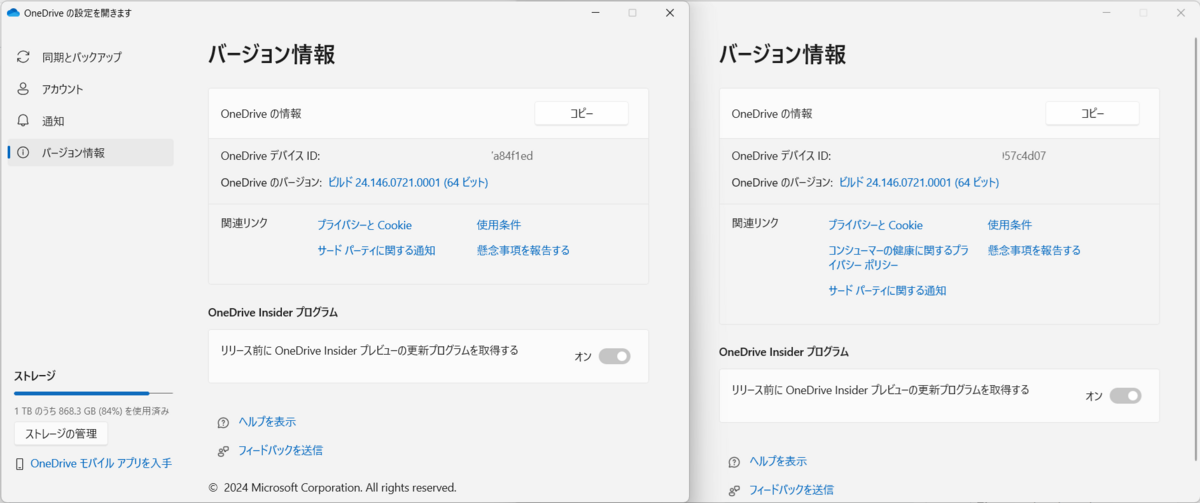Click 関連リンク label in right window
Screen dimensions: 1200x503
tap(755, 223)
